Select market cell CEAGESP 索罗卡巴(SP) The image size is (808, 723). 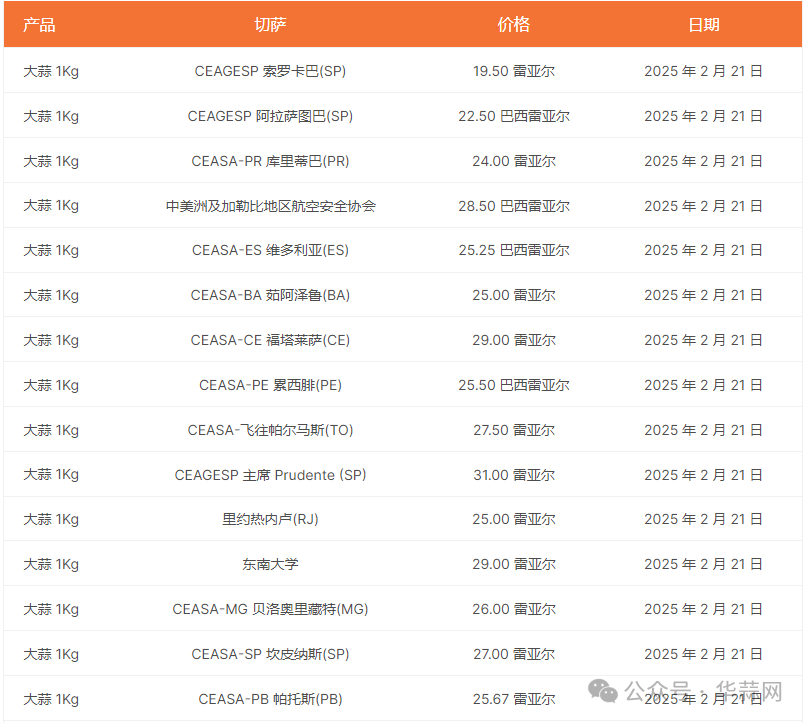click(270, 71)
